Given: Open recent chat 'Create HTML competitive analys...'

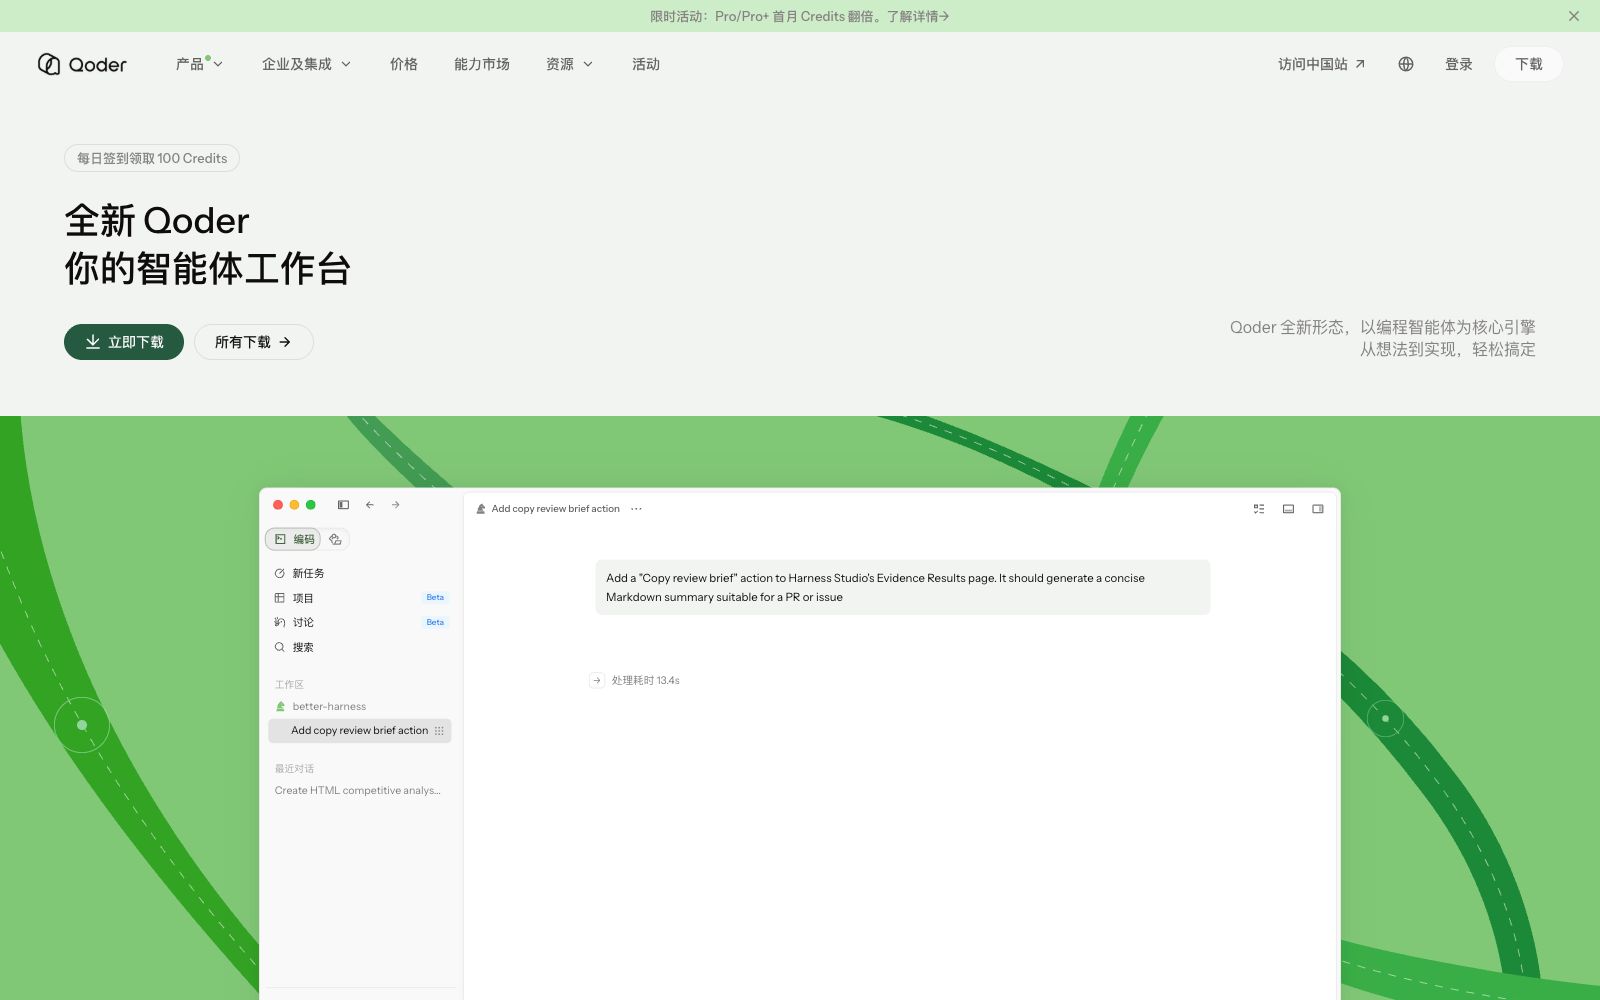Looking at the screenshot, I should [358, 790].
